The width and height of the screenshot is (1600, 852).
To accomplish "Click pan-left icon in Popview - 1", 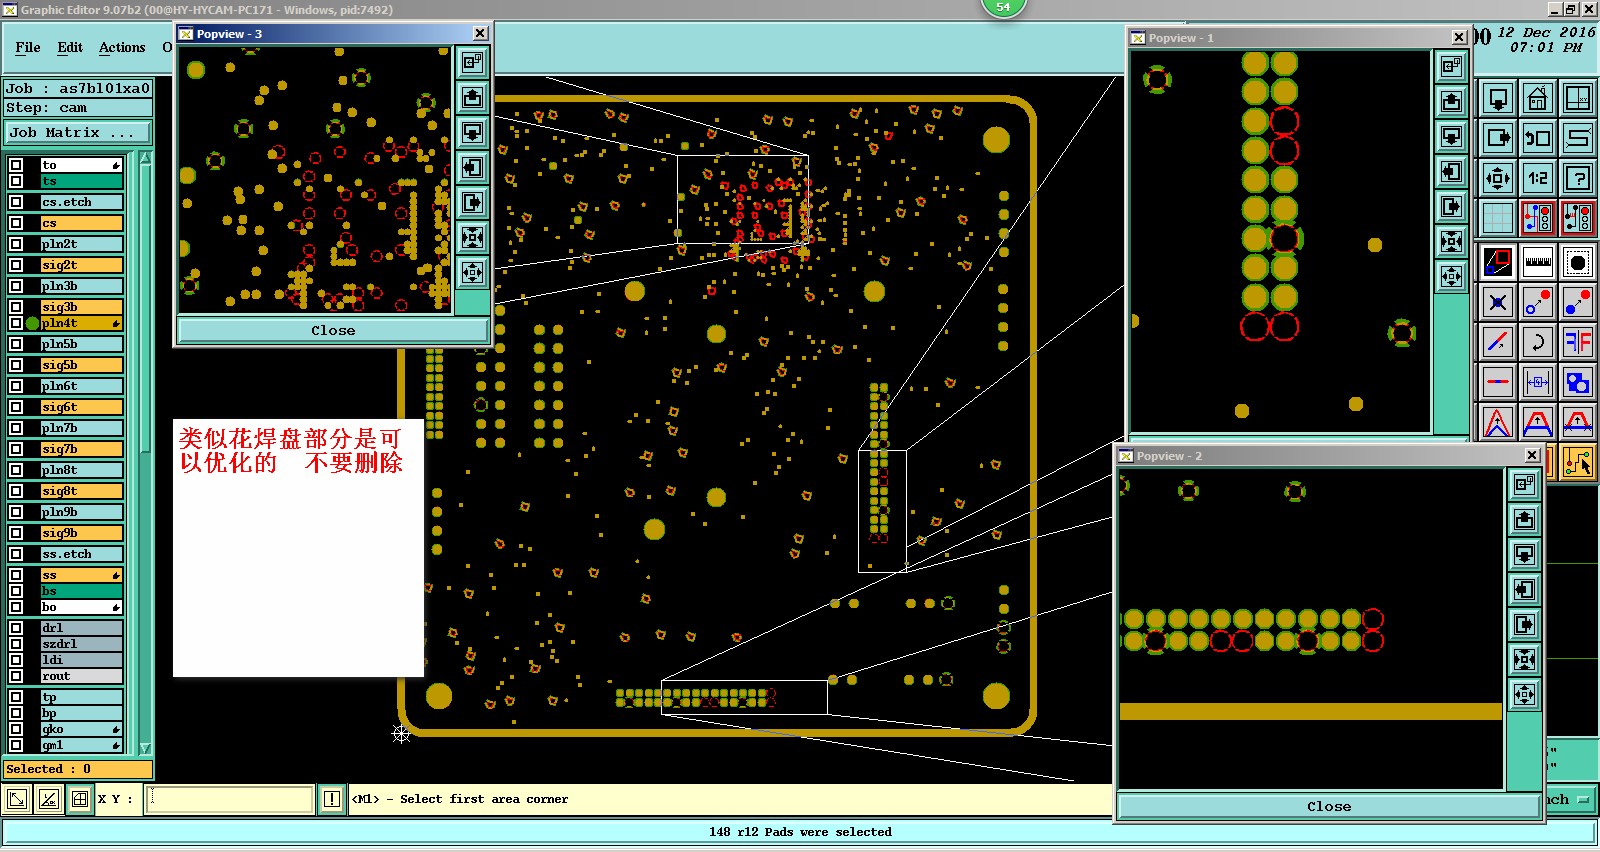I will [x=1452, y=172].
